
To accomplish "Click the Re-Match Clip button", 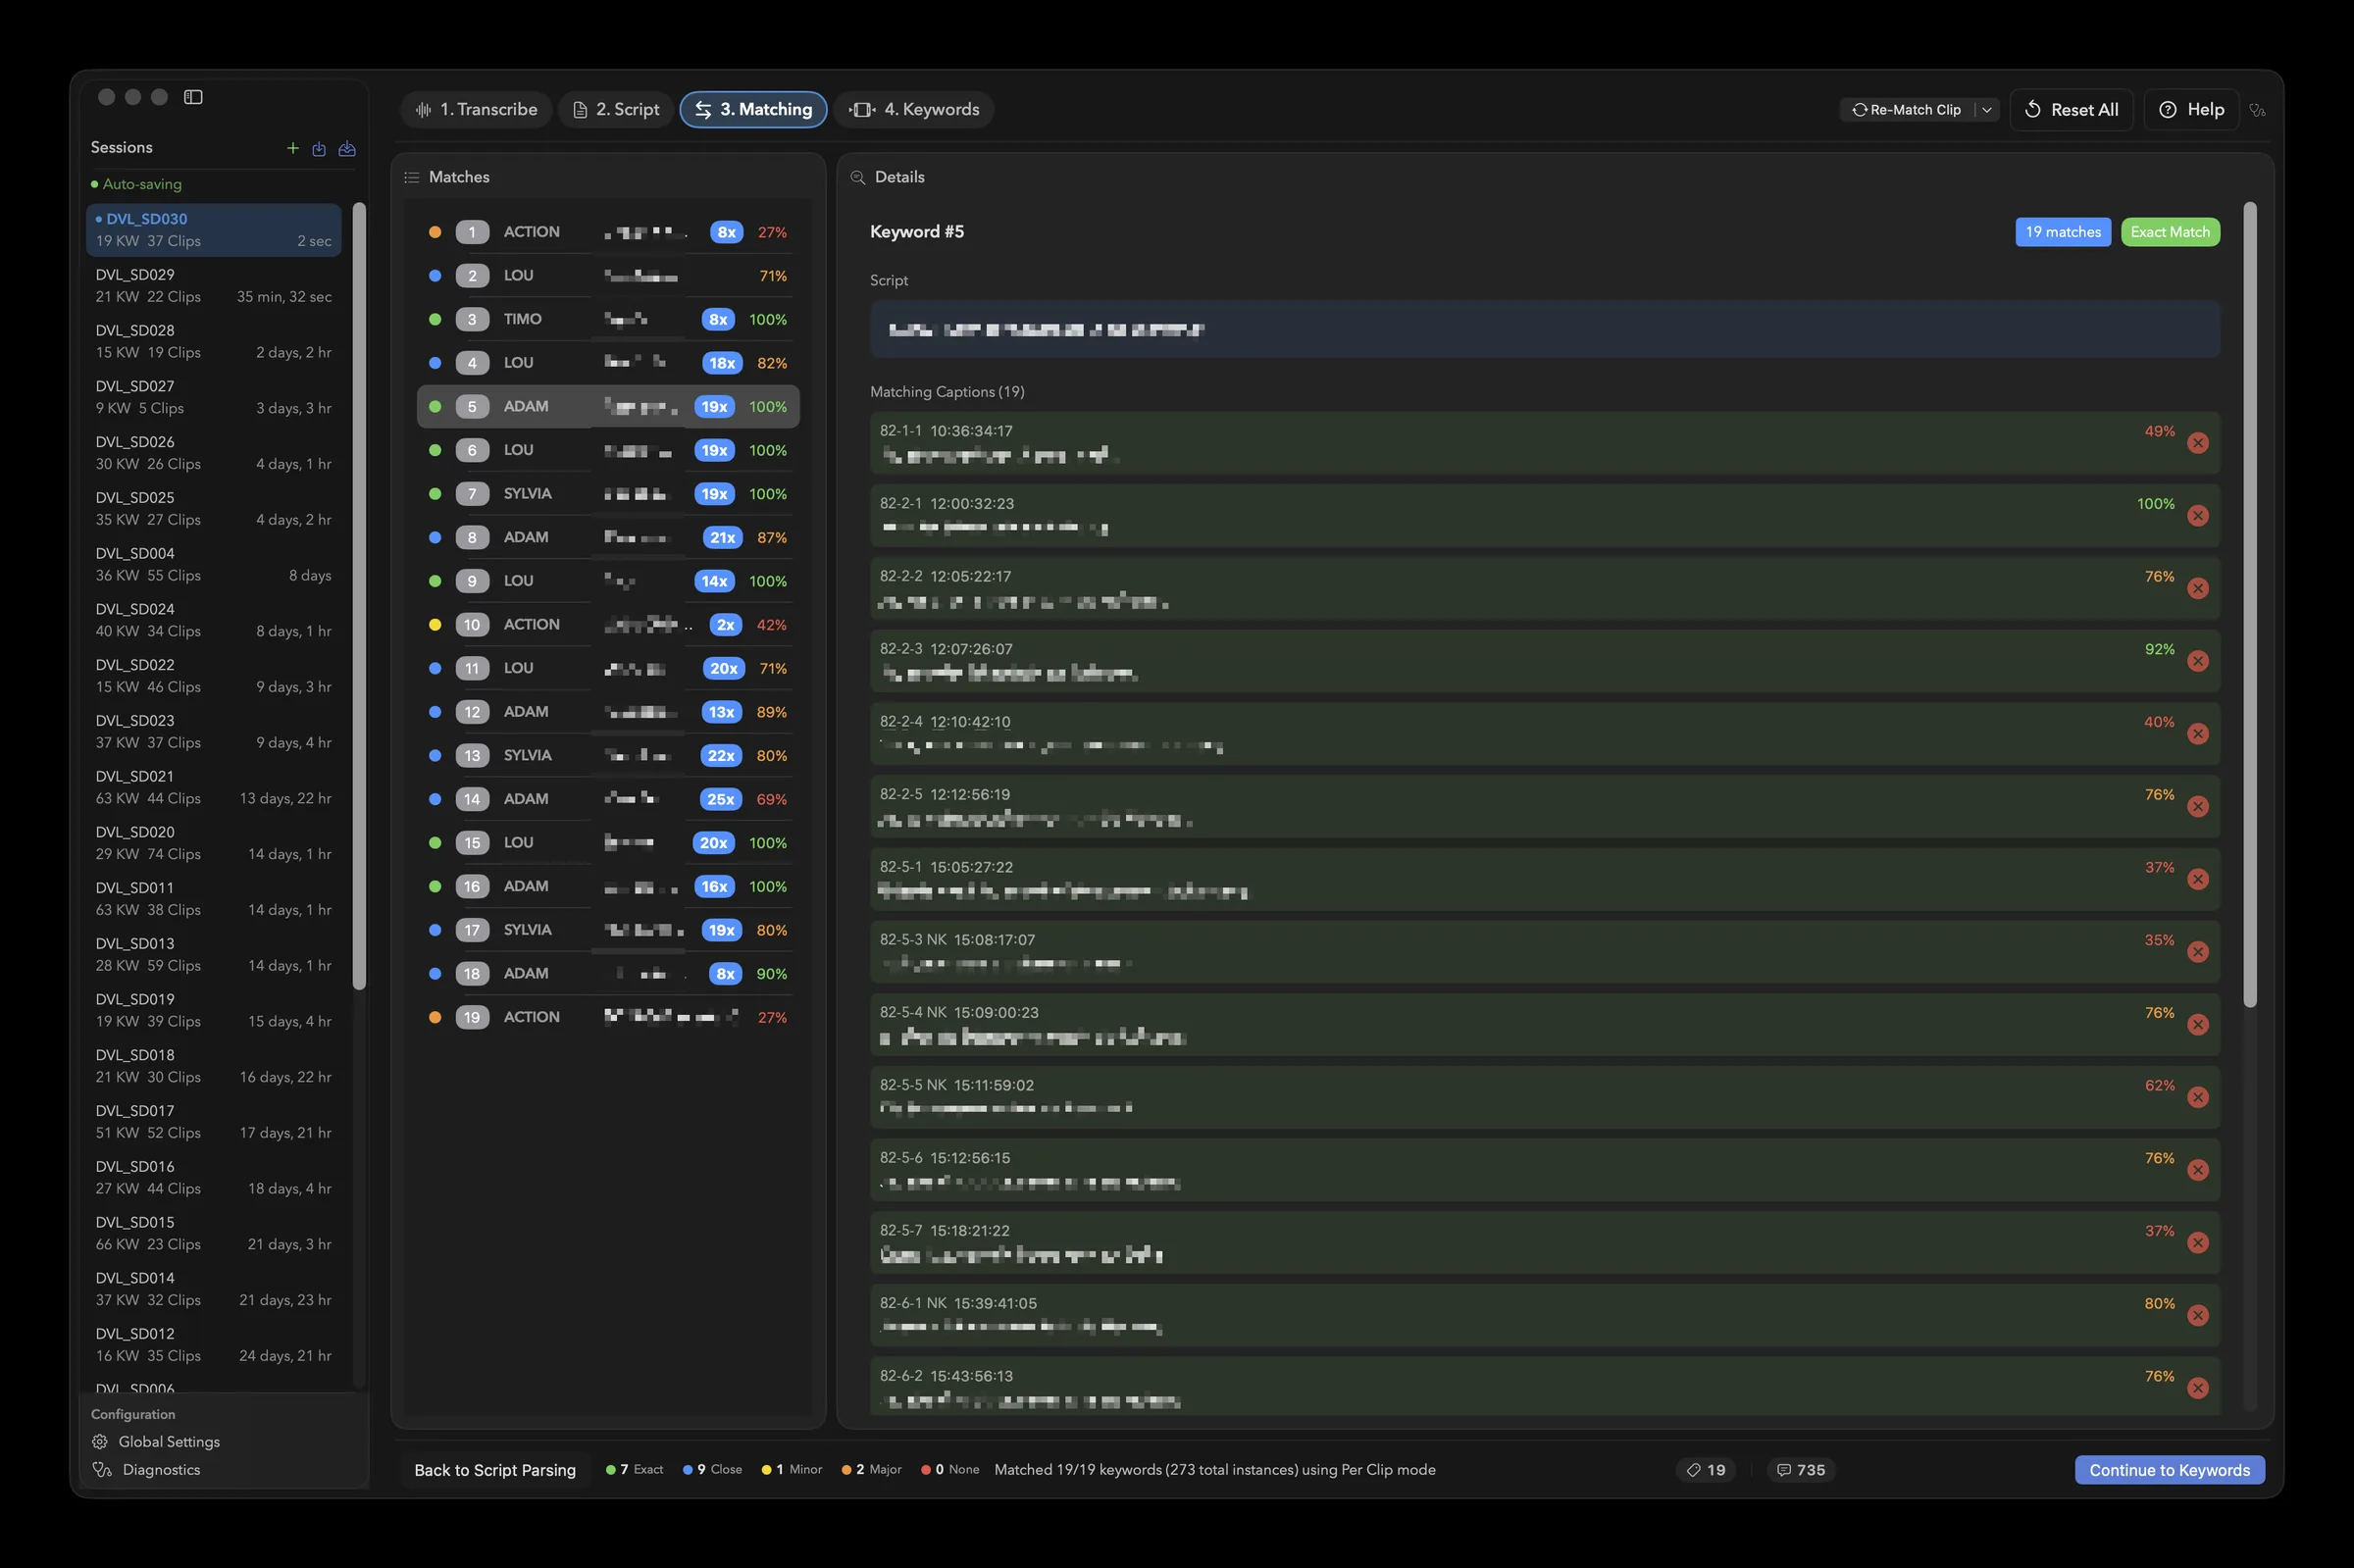I will (1906, 110).
